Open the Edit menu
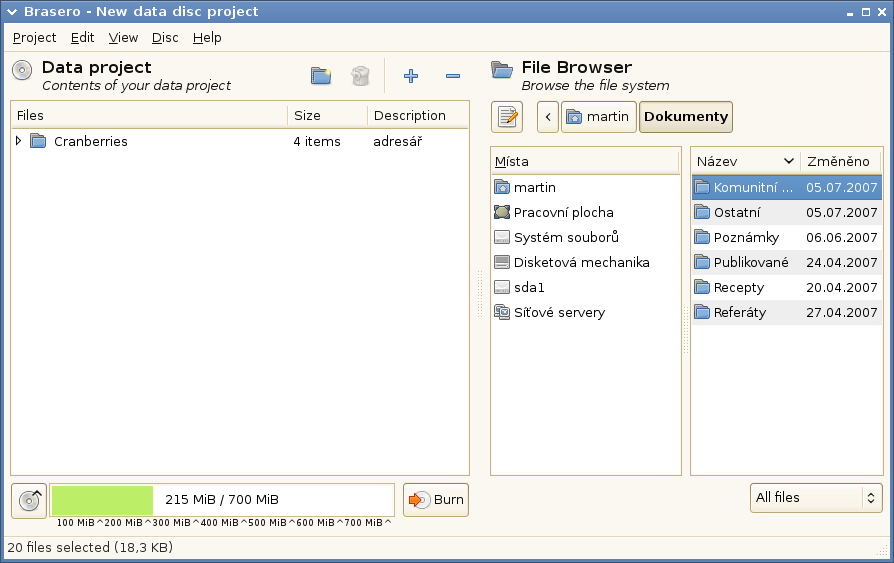This screenshot has height=563, width=894. coord(82,38)
